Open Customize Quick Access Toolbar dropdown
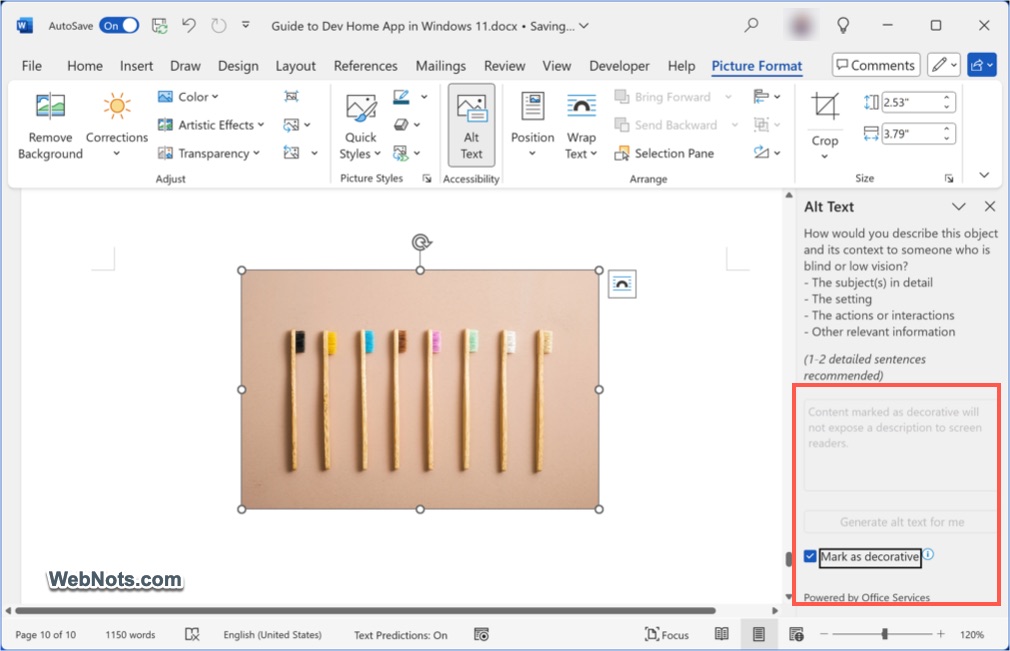Image resolution: width=1010 pixels, height=651 pixels. point(245,26)
